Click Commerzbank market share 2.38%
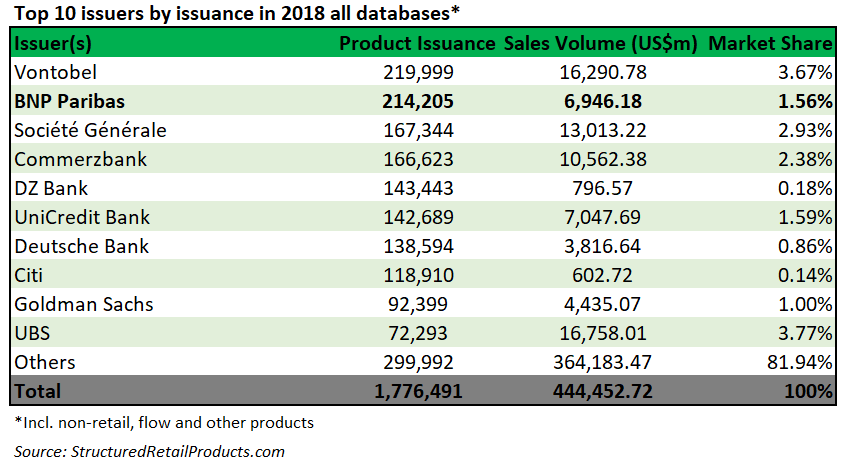Screen dimensions: 843x463 805,160
